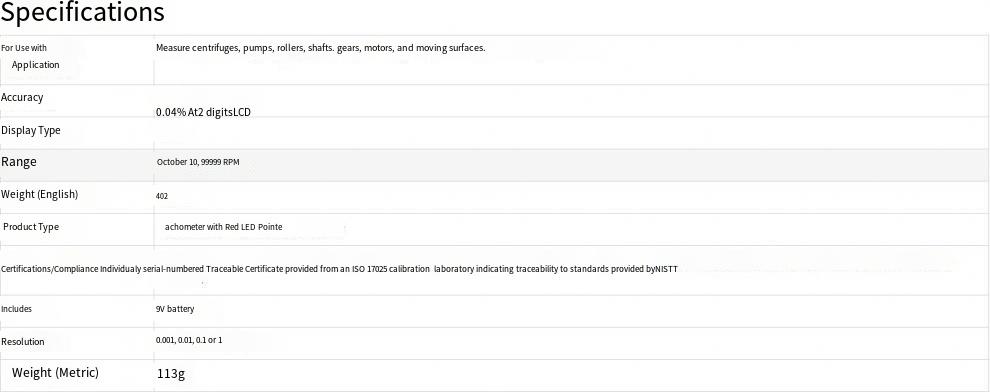Screen dimensions: 990x392
Task: Select the For Use with label
Action: click(24, 48)
